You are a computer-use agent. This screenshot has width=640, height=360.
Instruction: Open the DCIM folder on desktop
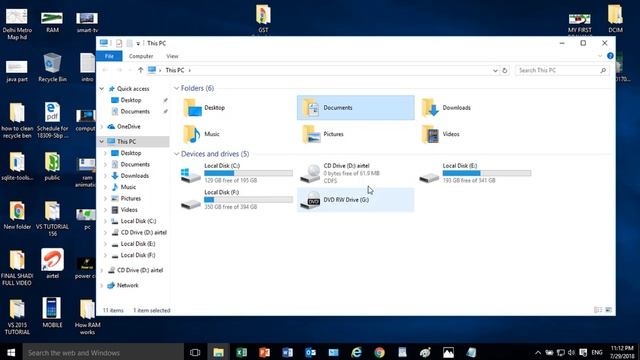(x=615, y=18)
